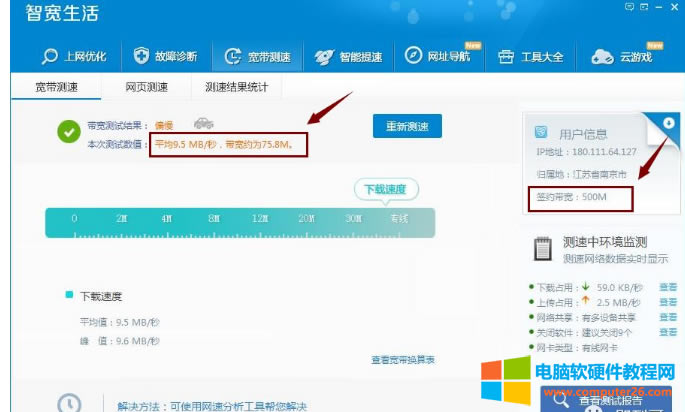Click 网卡类型 有线网卡 text
Viewport: 685px width, 412px height.
click(x=577, y=348)
